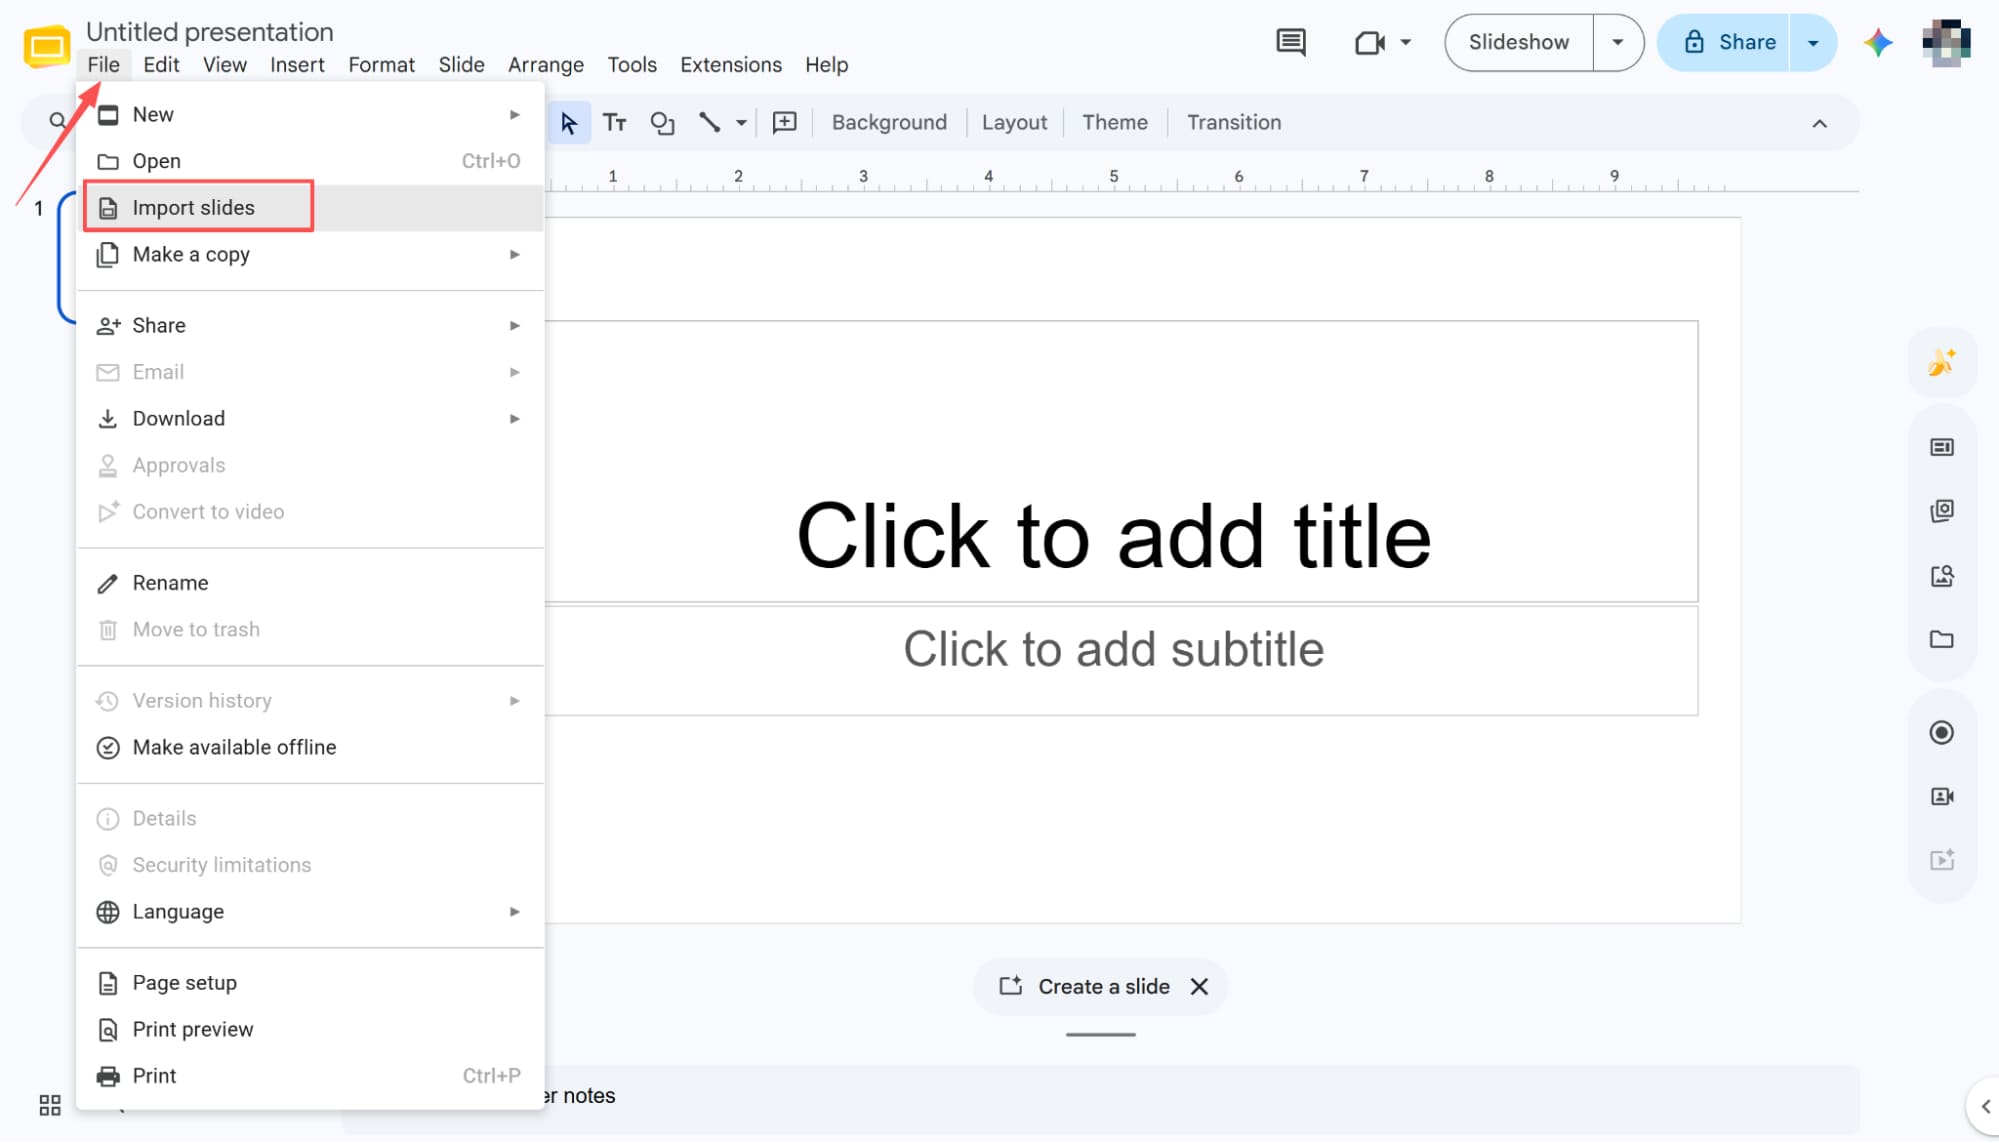Open the image search side panel icon
The width and height of the screenshot is (1999, 1143).
click(x=1941, y=575)
